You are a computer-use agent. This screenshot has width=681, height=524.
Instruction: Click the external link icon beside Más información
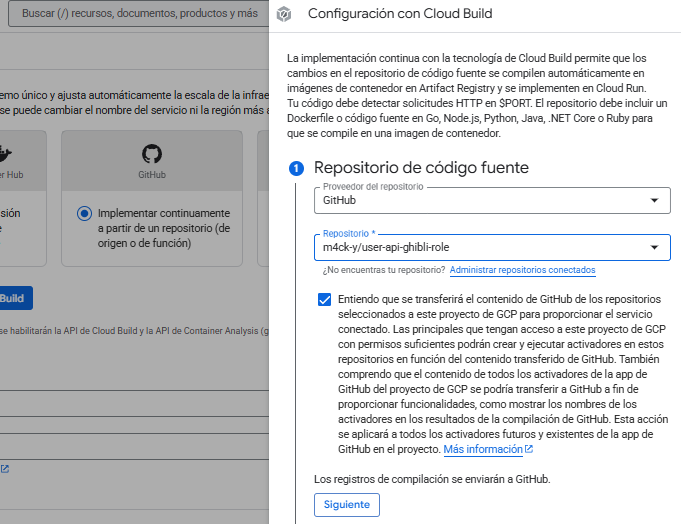coord(529,449)
